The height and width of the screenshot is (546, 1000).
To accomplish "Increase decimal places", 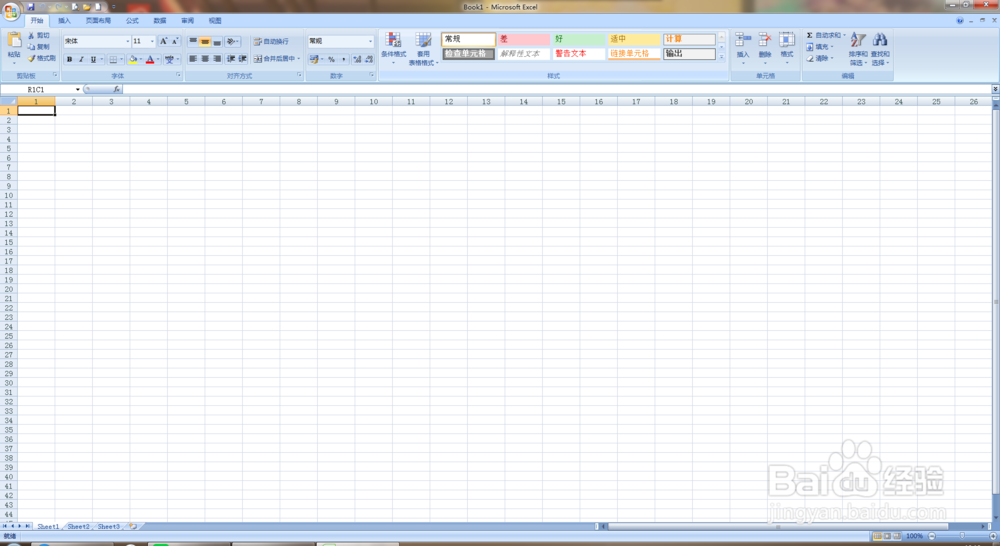I will pos(357,59).
